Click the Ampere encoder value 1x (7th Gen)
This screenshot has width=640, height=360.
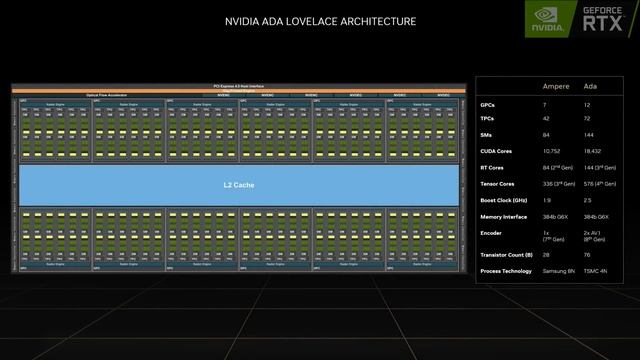click(x=553, y=236)
